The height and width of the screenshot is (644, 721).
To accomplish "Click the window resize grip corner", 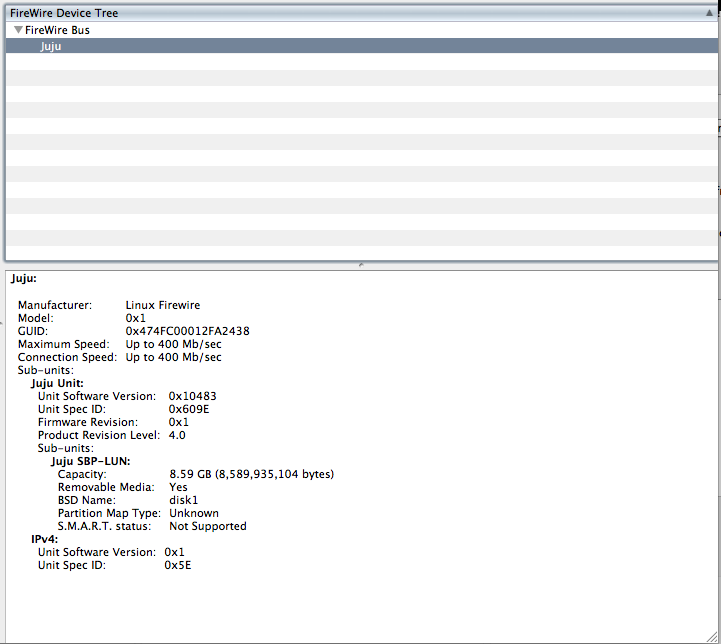I will (712, 637).
